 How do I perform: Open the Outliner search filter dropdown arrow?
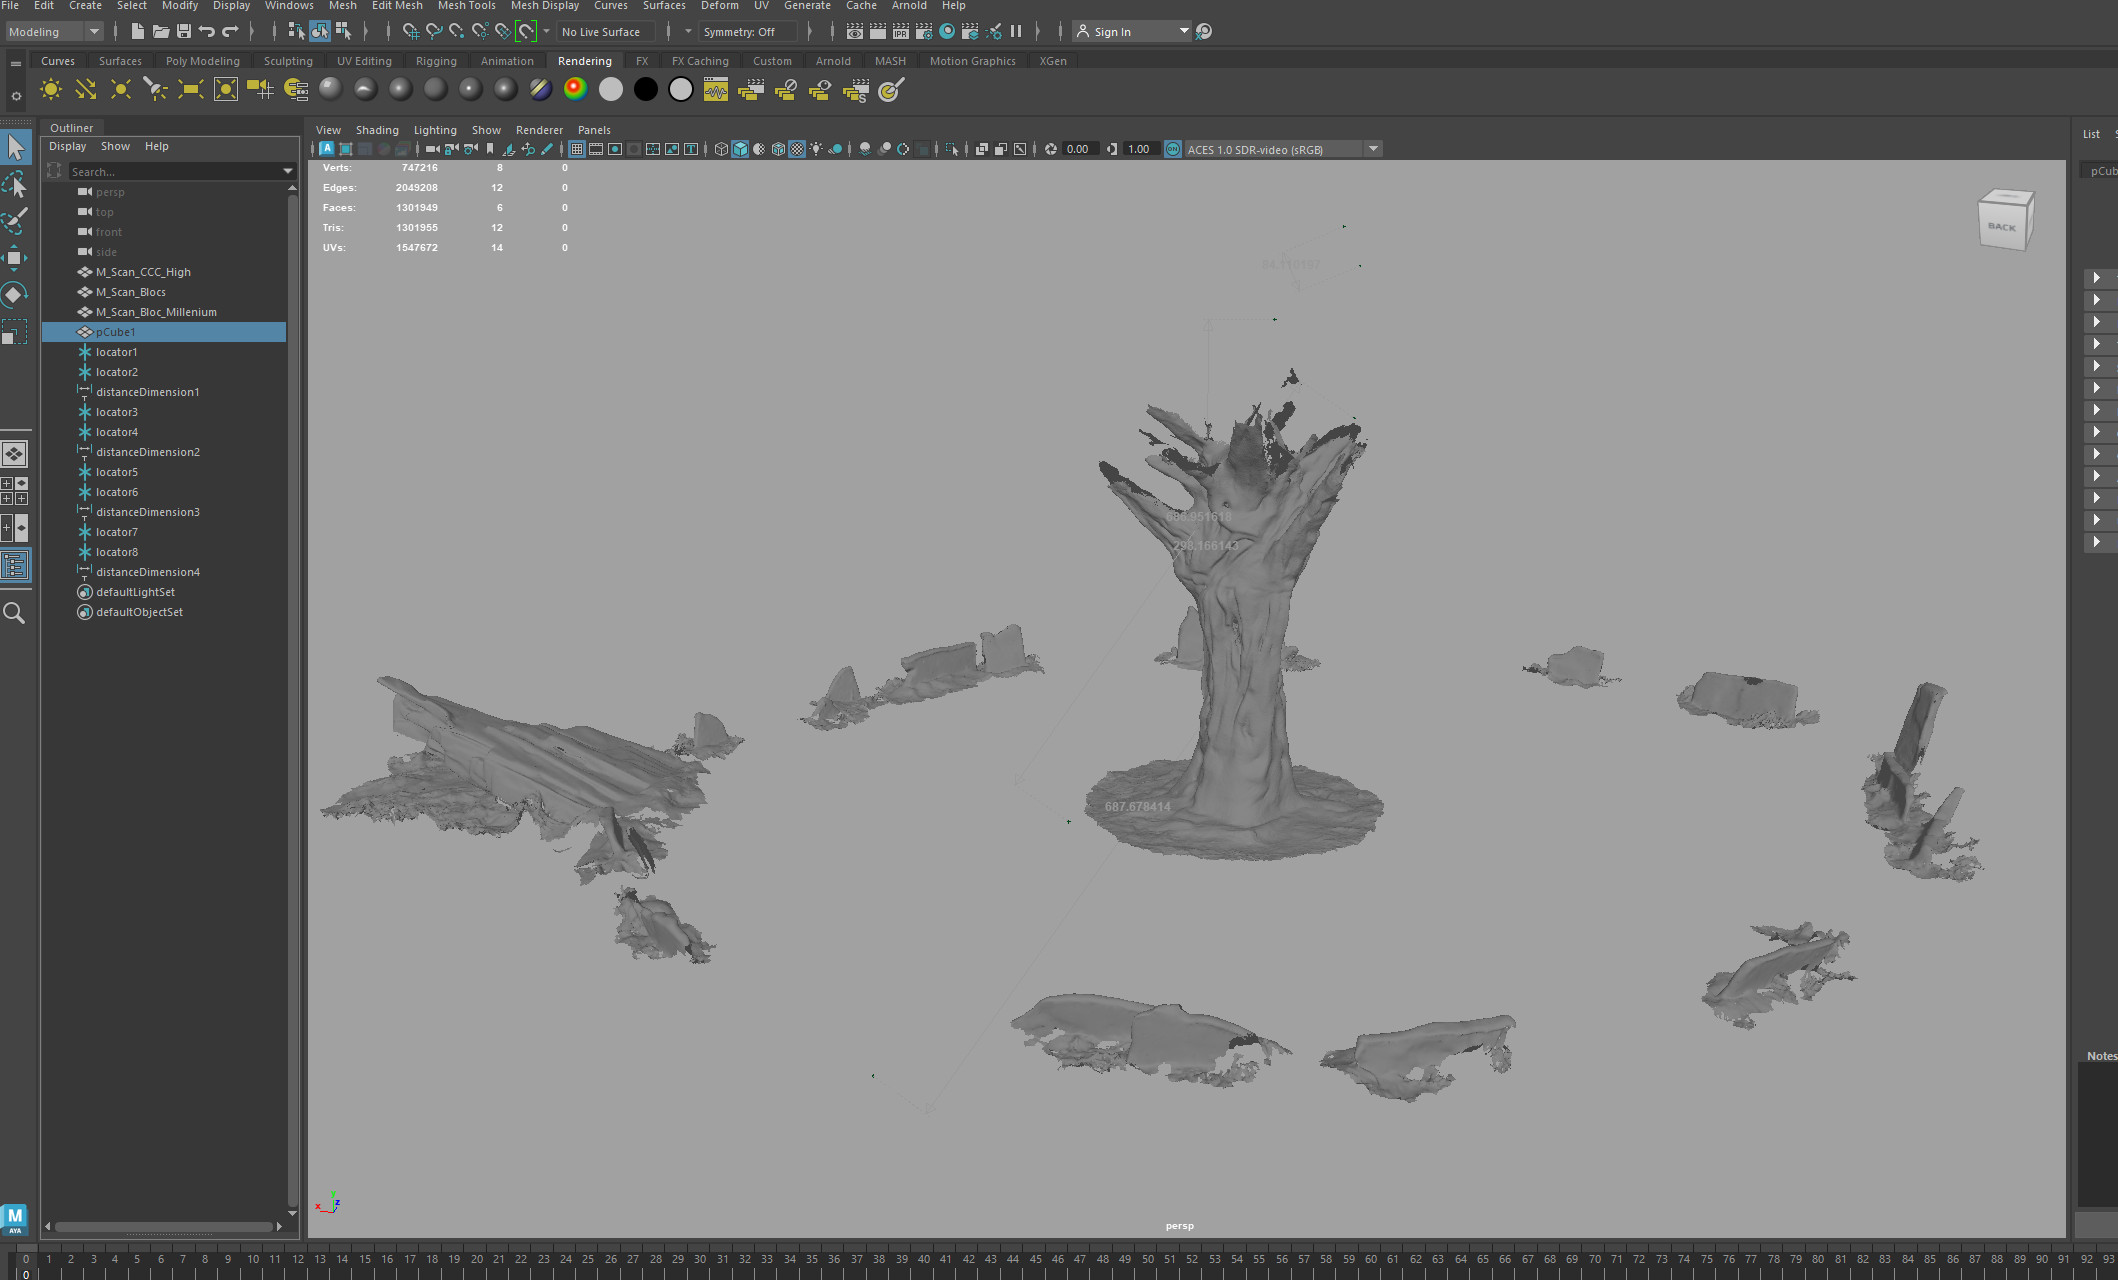tap(288, 172)
